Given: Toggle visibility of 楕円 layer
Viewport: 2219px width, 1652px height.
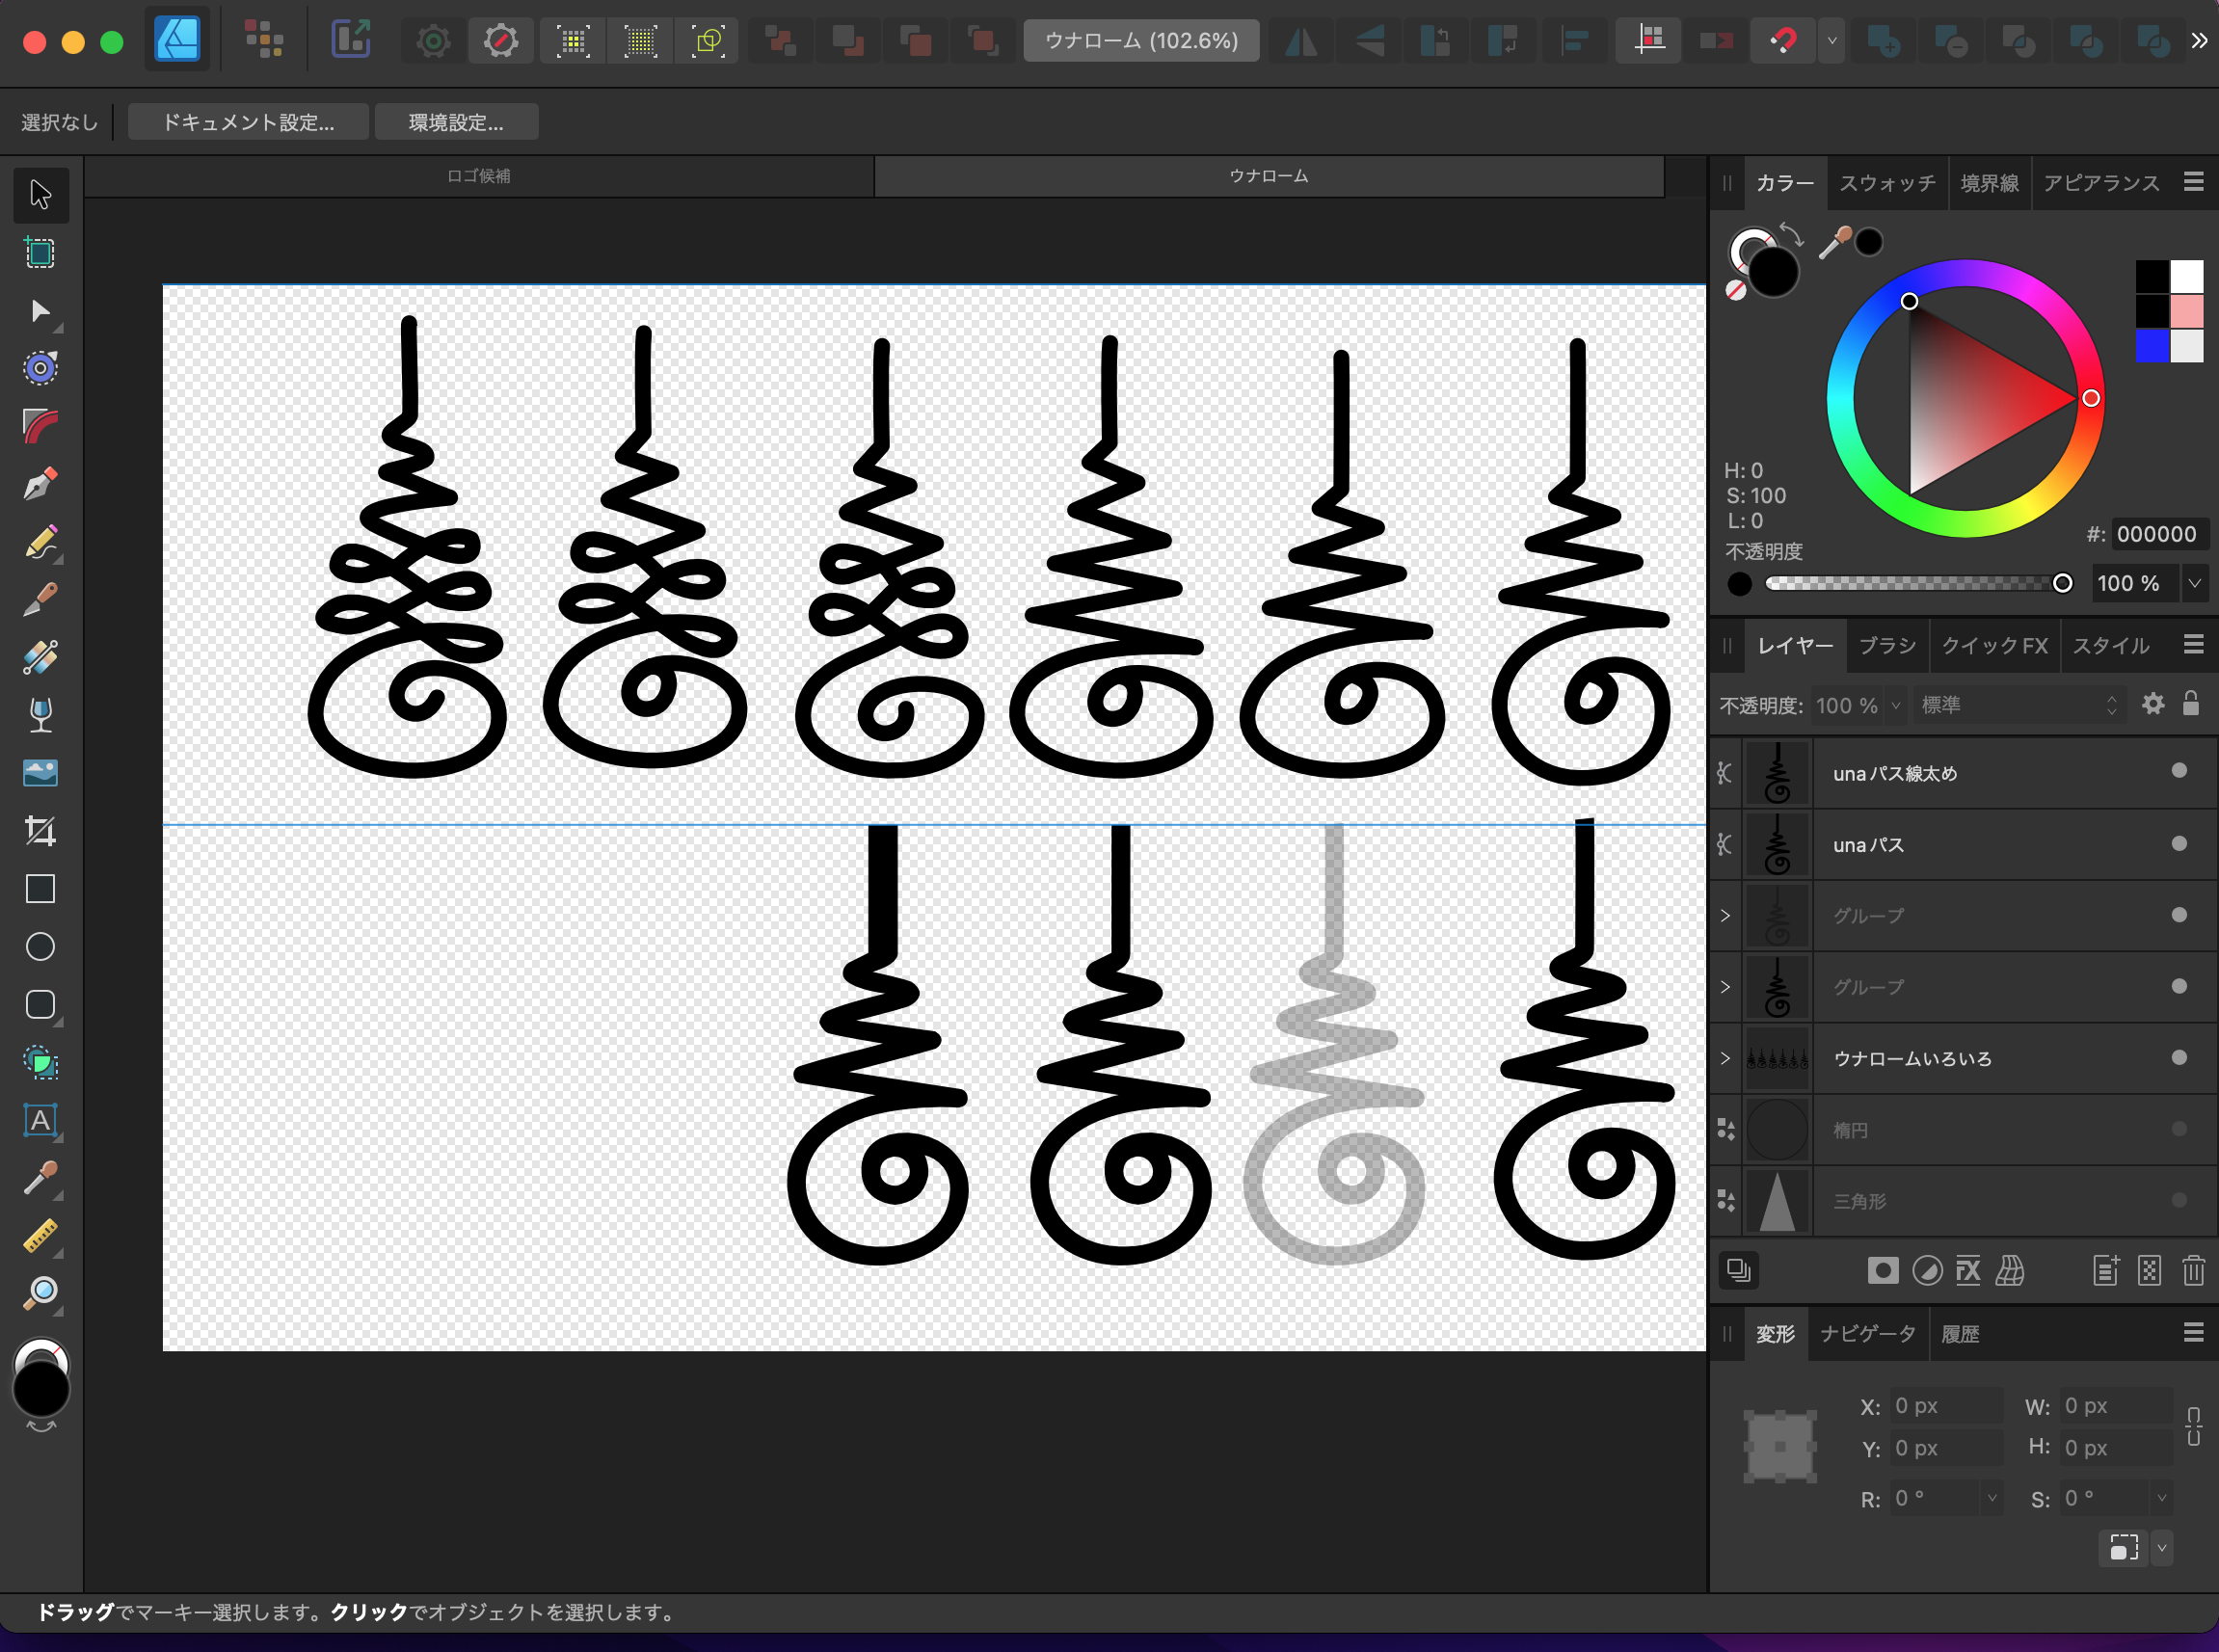Looking at the screenshot, I should tap(2179, 1129).
